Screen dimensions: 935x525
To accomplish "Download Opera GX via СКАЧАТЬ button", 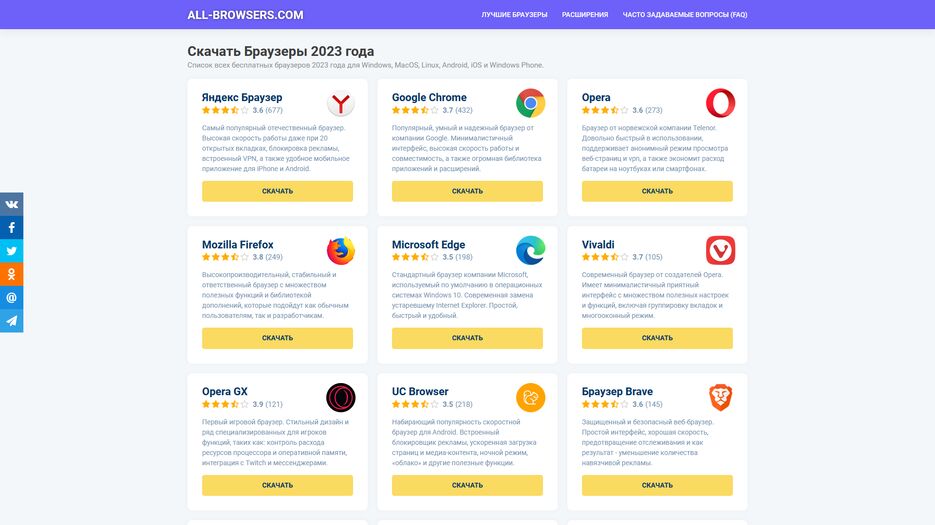I will point(277,485).
